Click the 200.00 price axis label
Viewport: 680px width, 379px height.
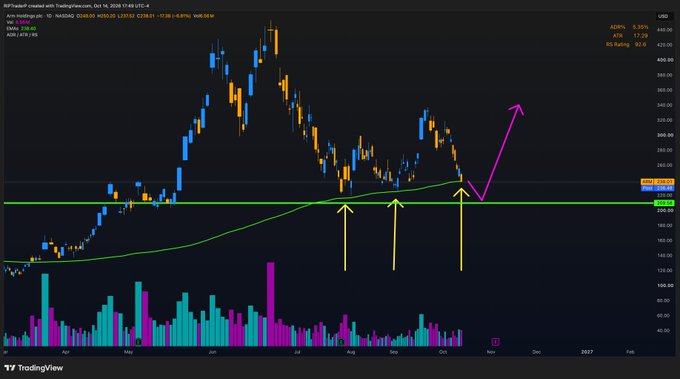pyautogui.click(x=664, y=210)
